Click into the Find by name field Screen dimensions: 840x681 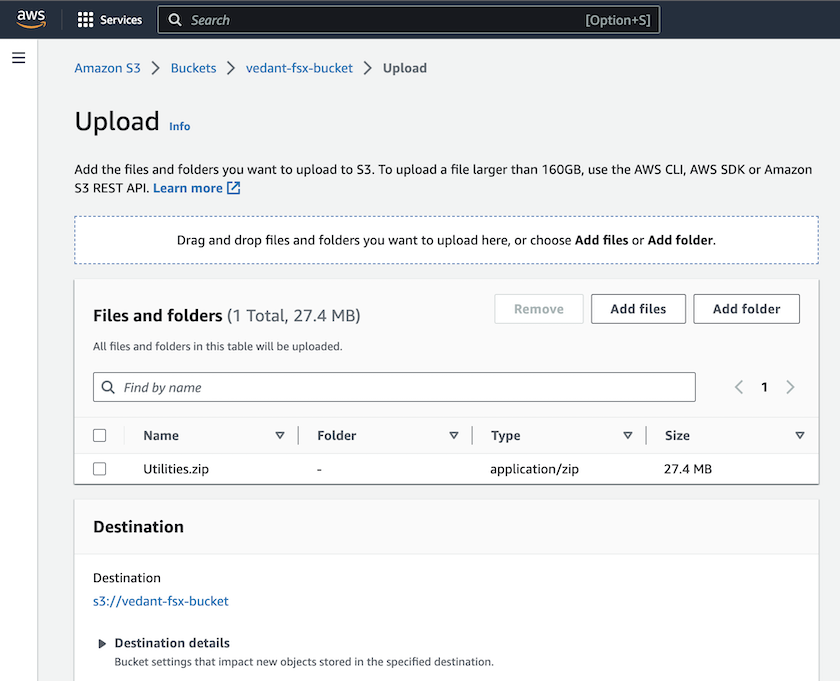tap(394, 387)
